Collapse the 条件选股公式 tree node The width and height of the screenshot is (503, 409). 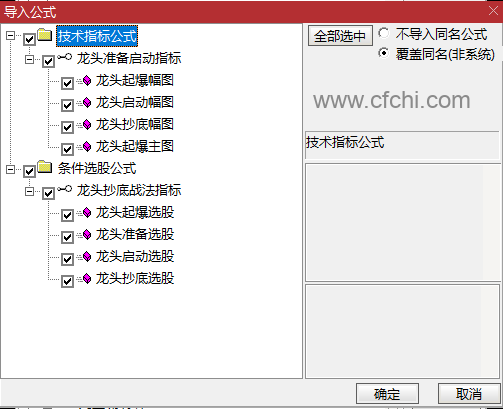coord(11,170)
